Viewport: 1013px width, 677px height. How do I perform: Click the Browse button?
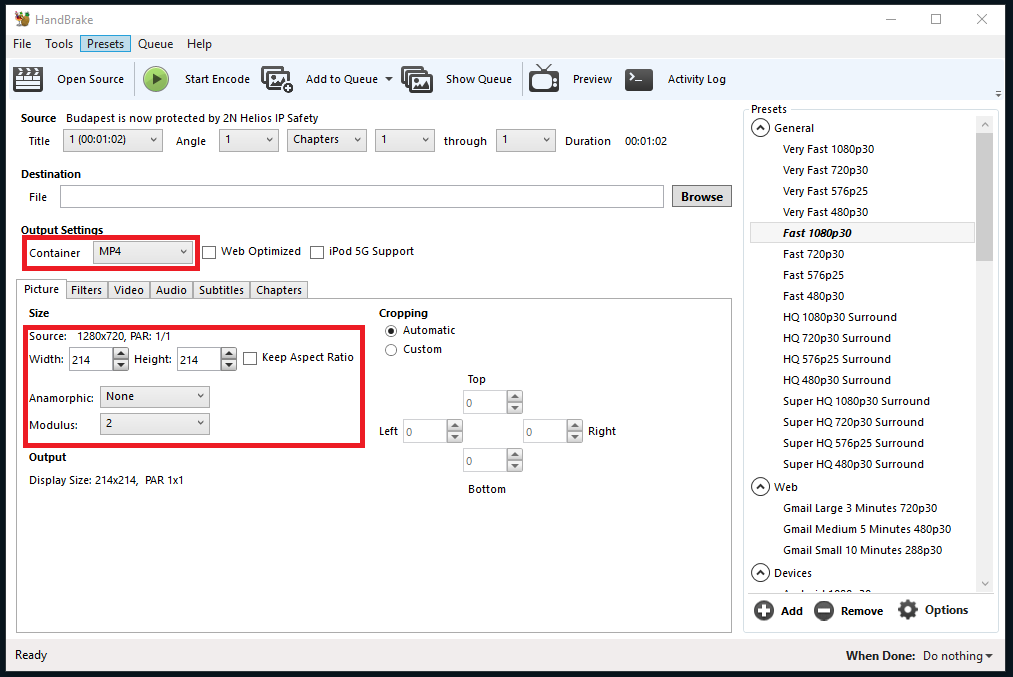[x=701, y=197]
